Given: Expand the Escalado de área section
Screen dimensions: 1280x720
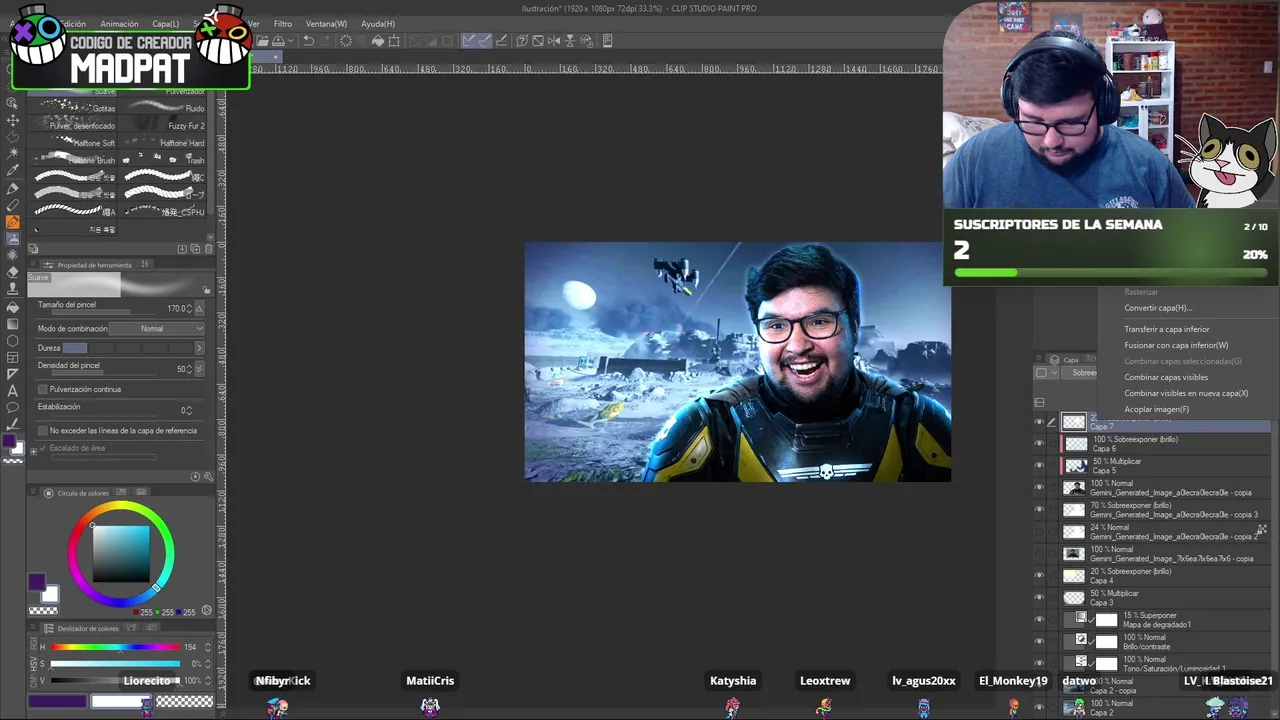Looking at the screenshot, I should 33,450.
